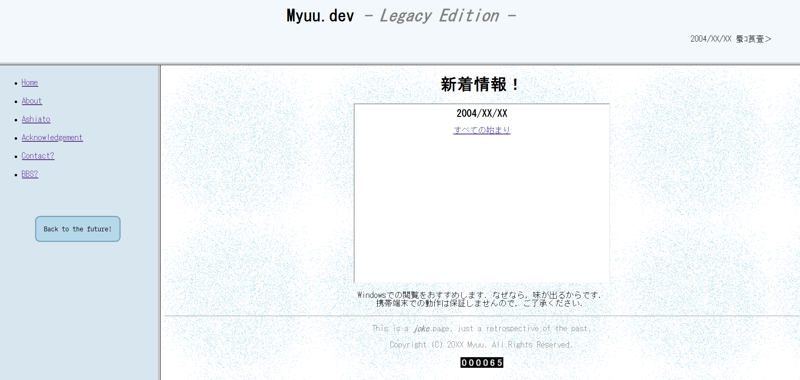Click the 2004/XX/XX date in news box

point(482,114)
